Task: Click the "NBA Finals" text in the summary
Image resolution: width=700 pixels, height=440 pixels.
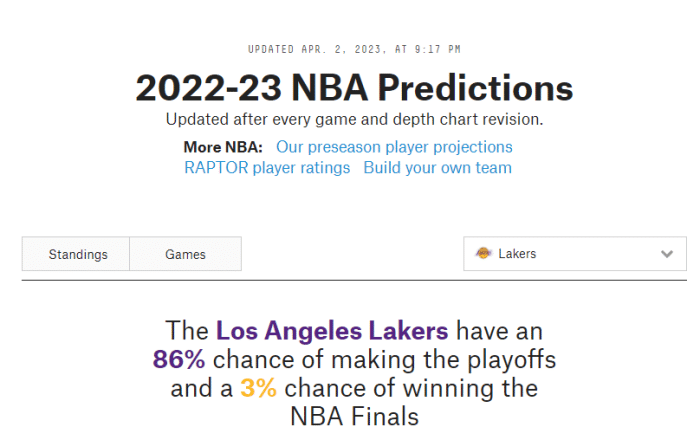Action: tap(355, 416)
